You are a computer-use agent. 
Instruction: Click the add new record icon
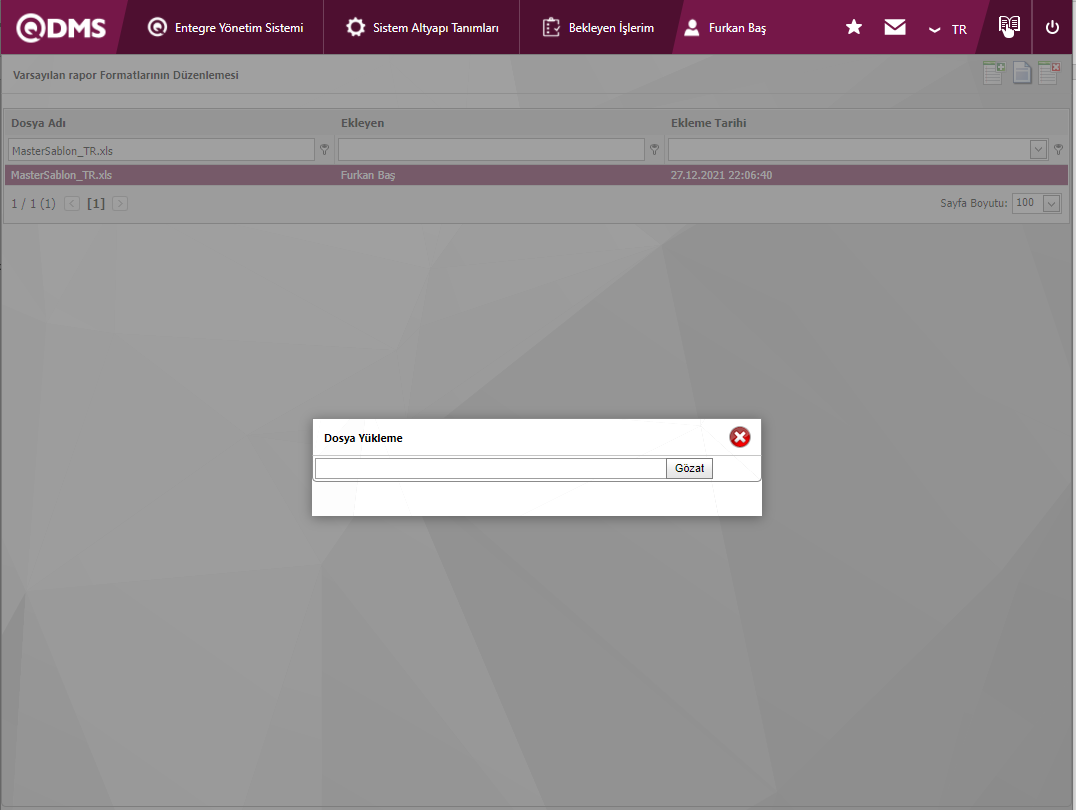click(993, 73)
